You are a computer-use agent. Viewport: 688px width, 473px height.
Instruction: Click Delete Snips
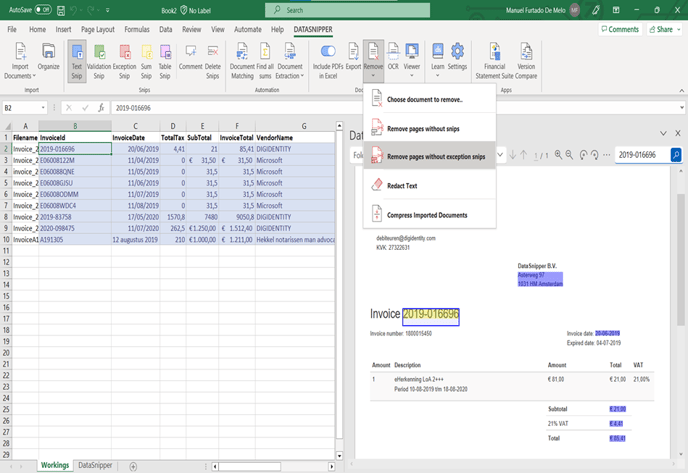tap(213, 61)
